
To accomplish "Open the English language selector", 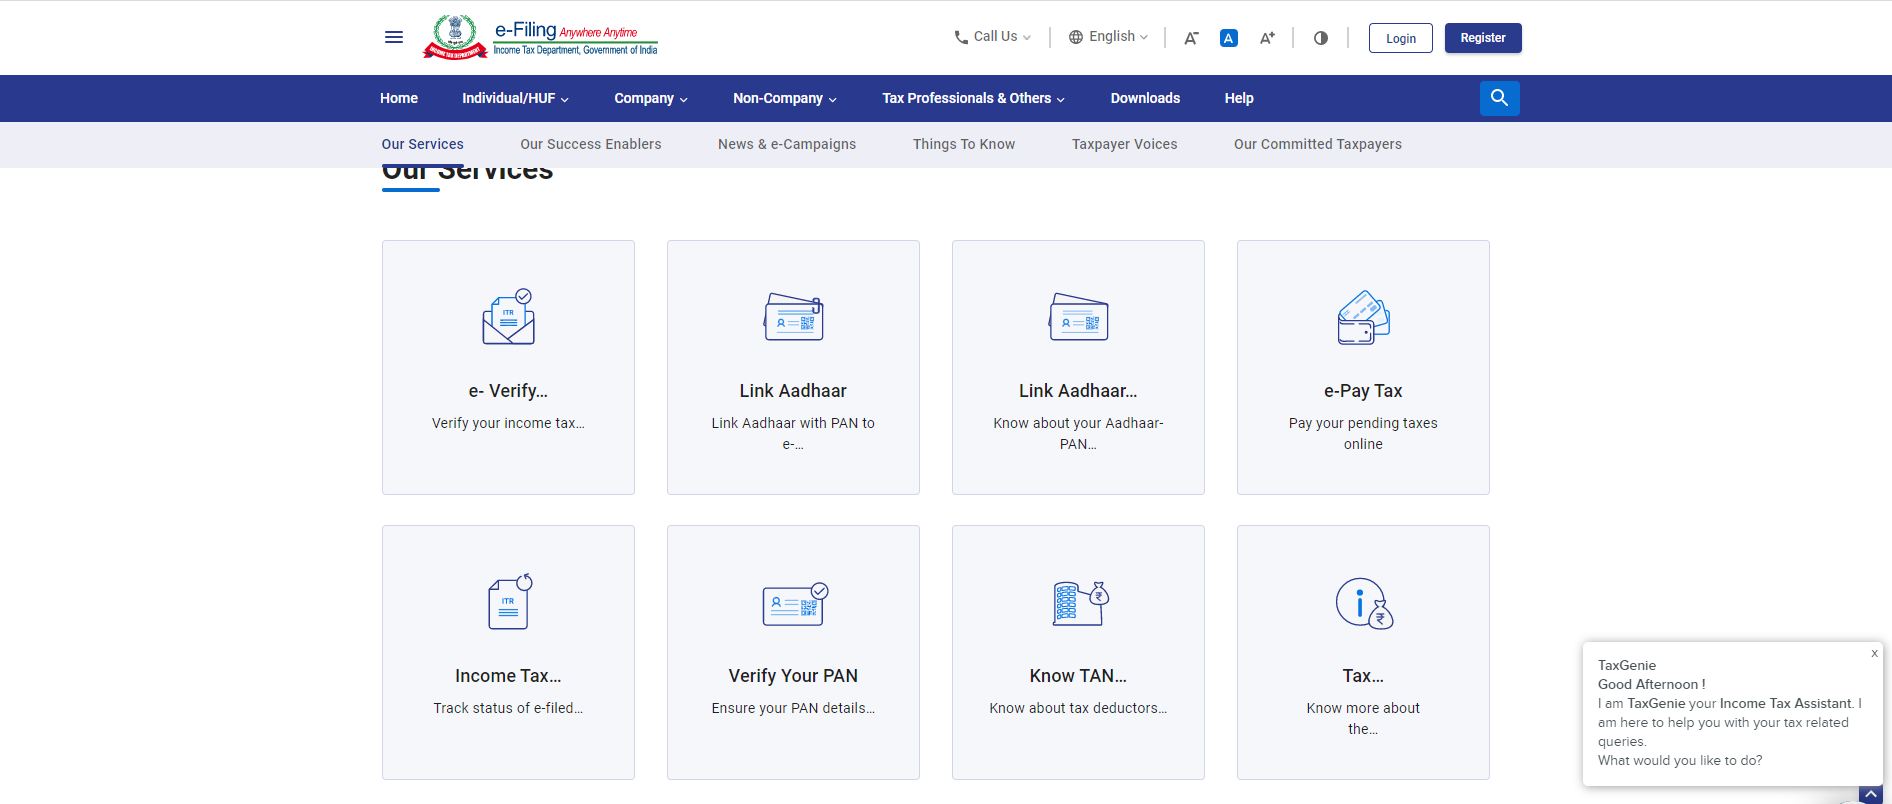I will [x=1108, y=37].
